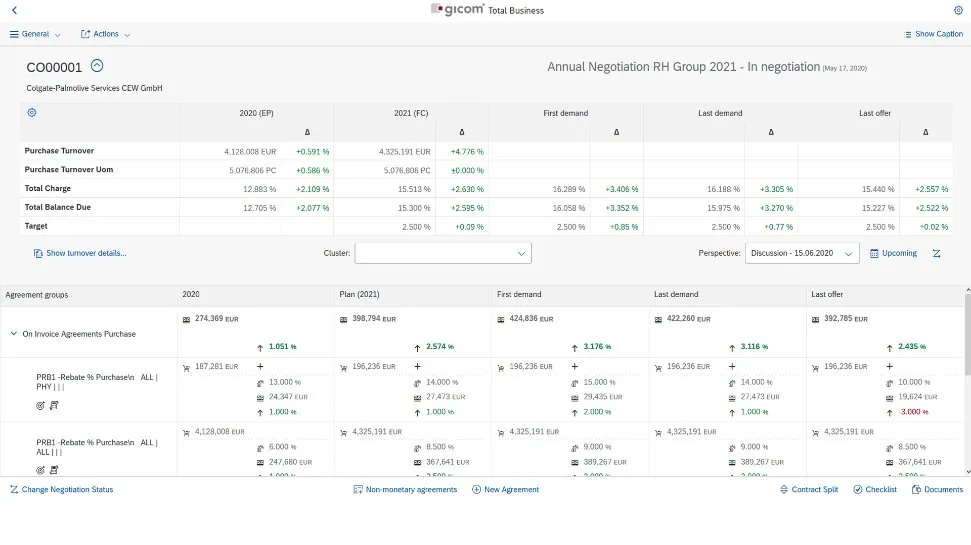Click the vertical scrollbar of the agreements table
The height and width of the screenshot is (545, 971).
point(966,380)
